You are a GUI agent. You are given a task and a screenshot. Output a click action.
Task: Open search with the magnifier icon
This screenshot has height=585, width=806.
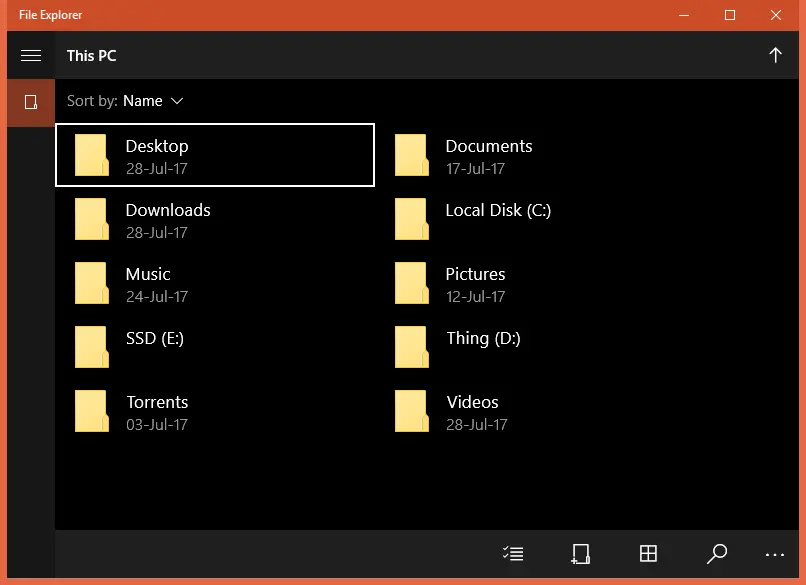pos(716,553)
